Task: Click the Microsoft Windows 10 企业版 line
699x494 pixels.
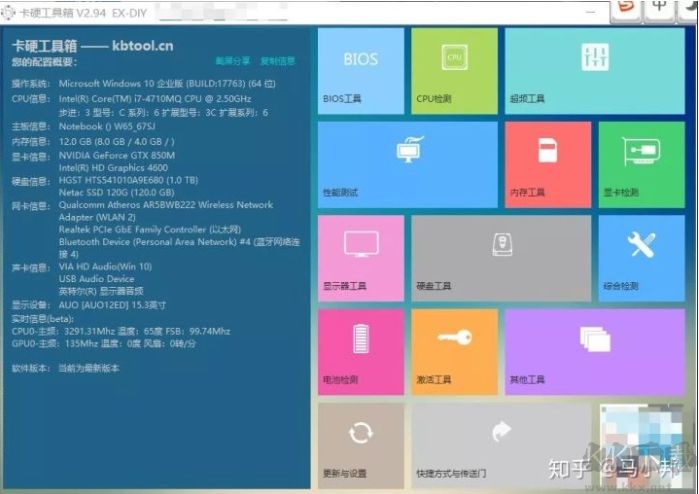Action: (167, 83)
